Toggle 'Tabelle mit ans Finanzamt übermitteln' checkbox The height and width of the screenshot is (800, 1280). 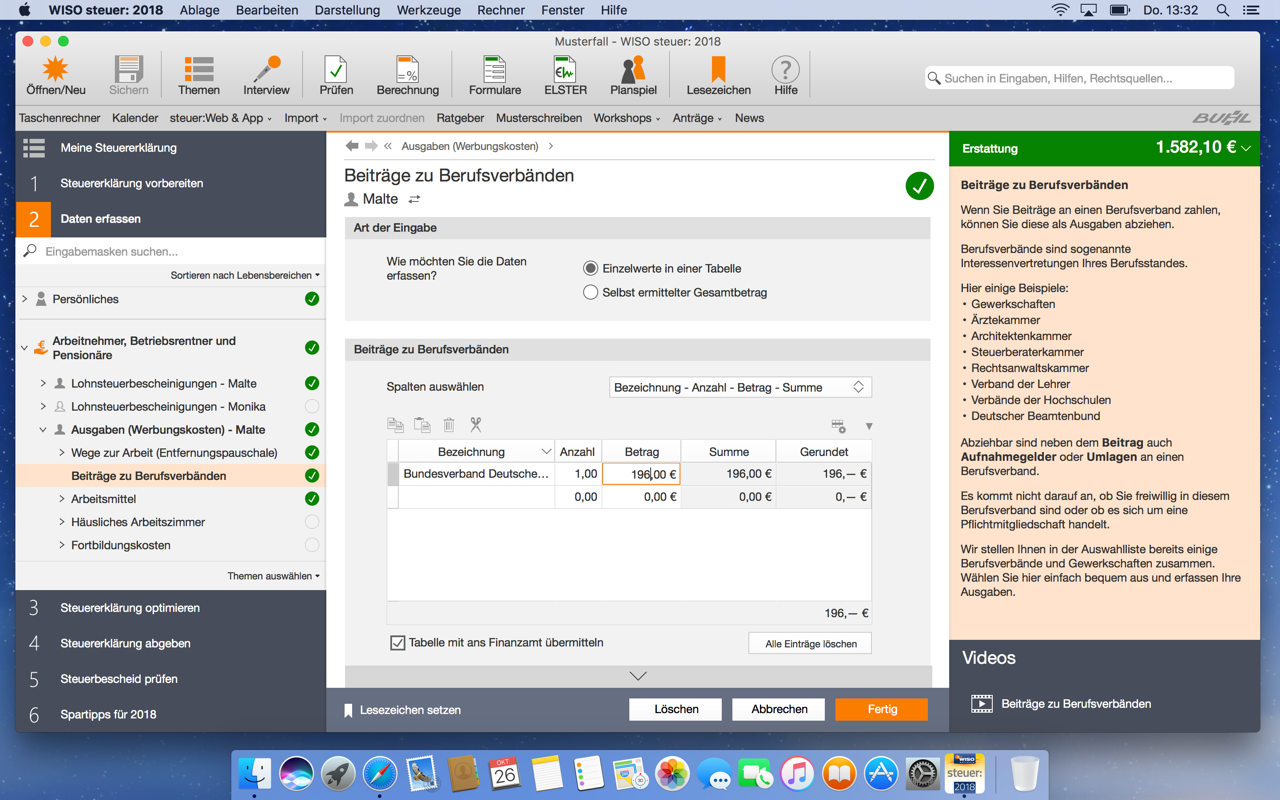(x=398, y=643)
